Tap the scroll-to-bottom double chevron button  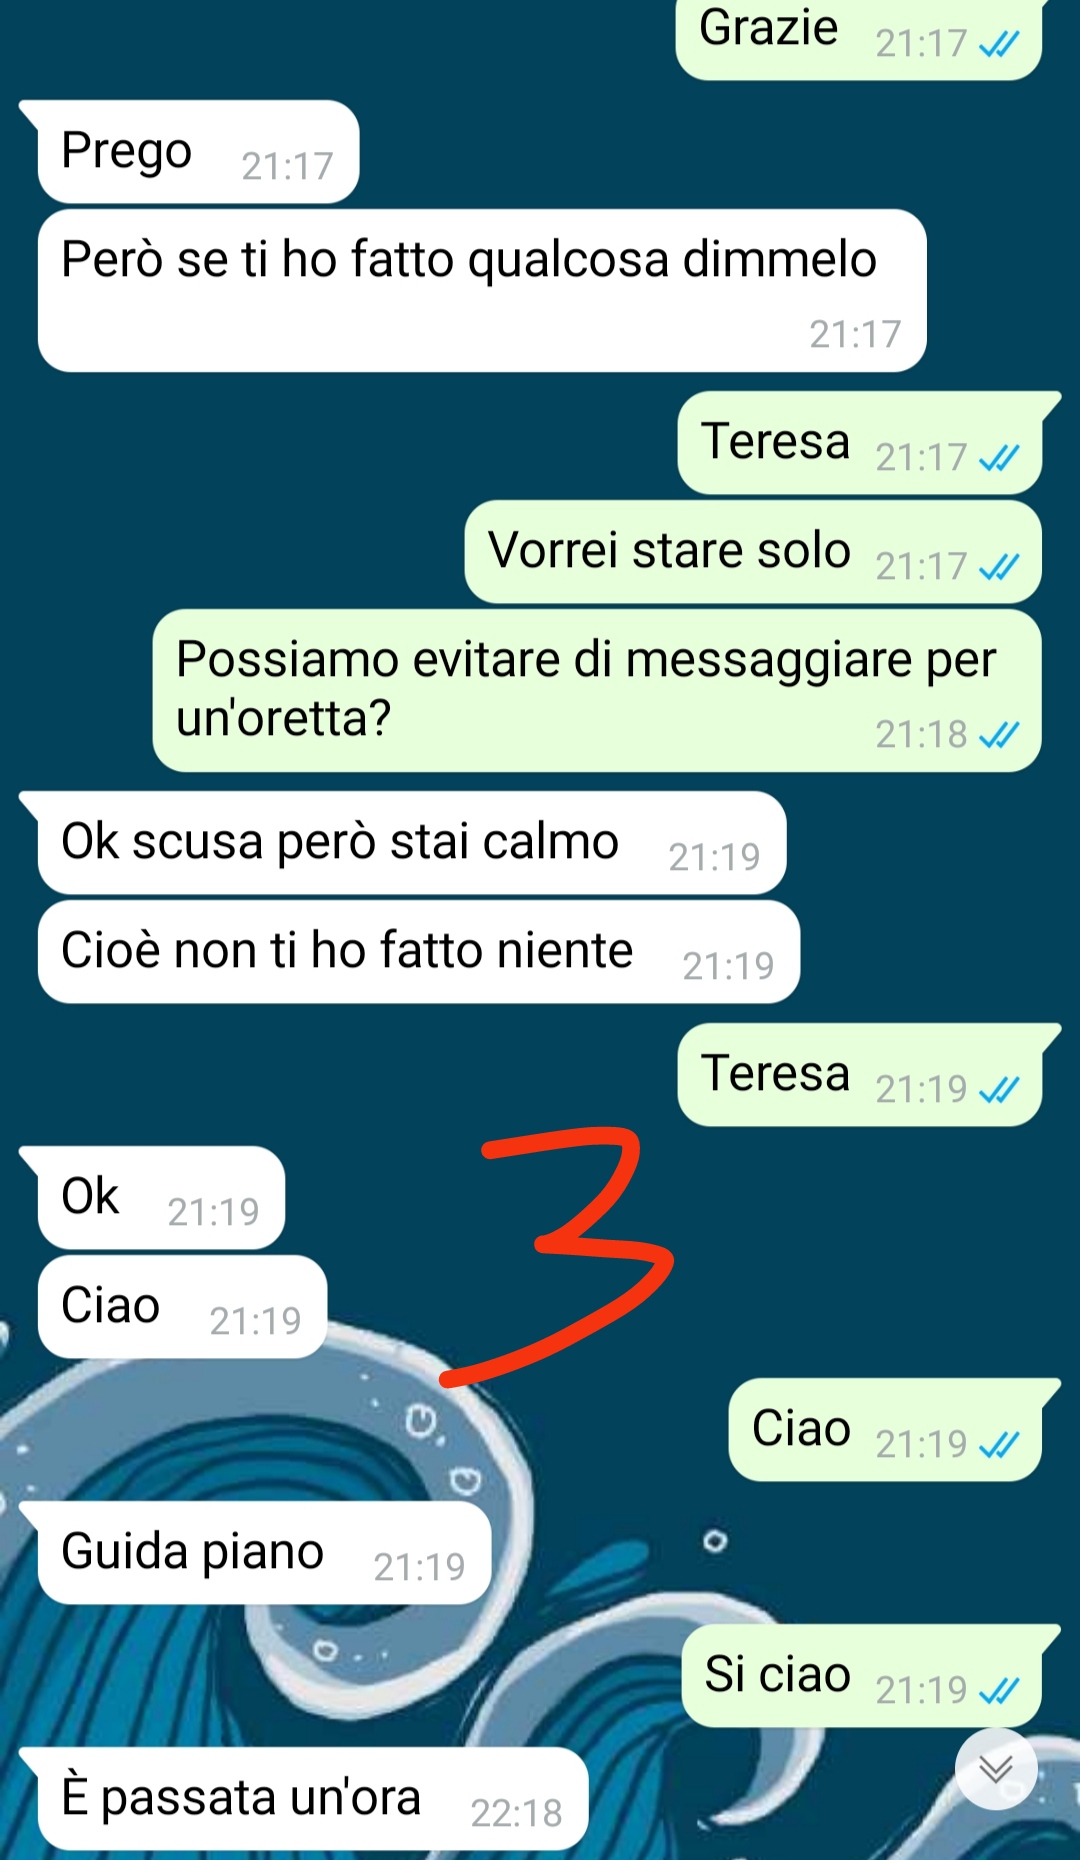pyautogui.click(x=996, y=1769)
